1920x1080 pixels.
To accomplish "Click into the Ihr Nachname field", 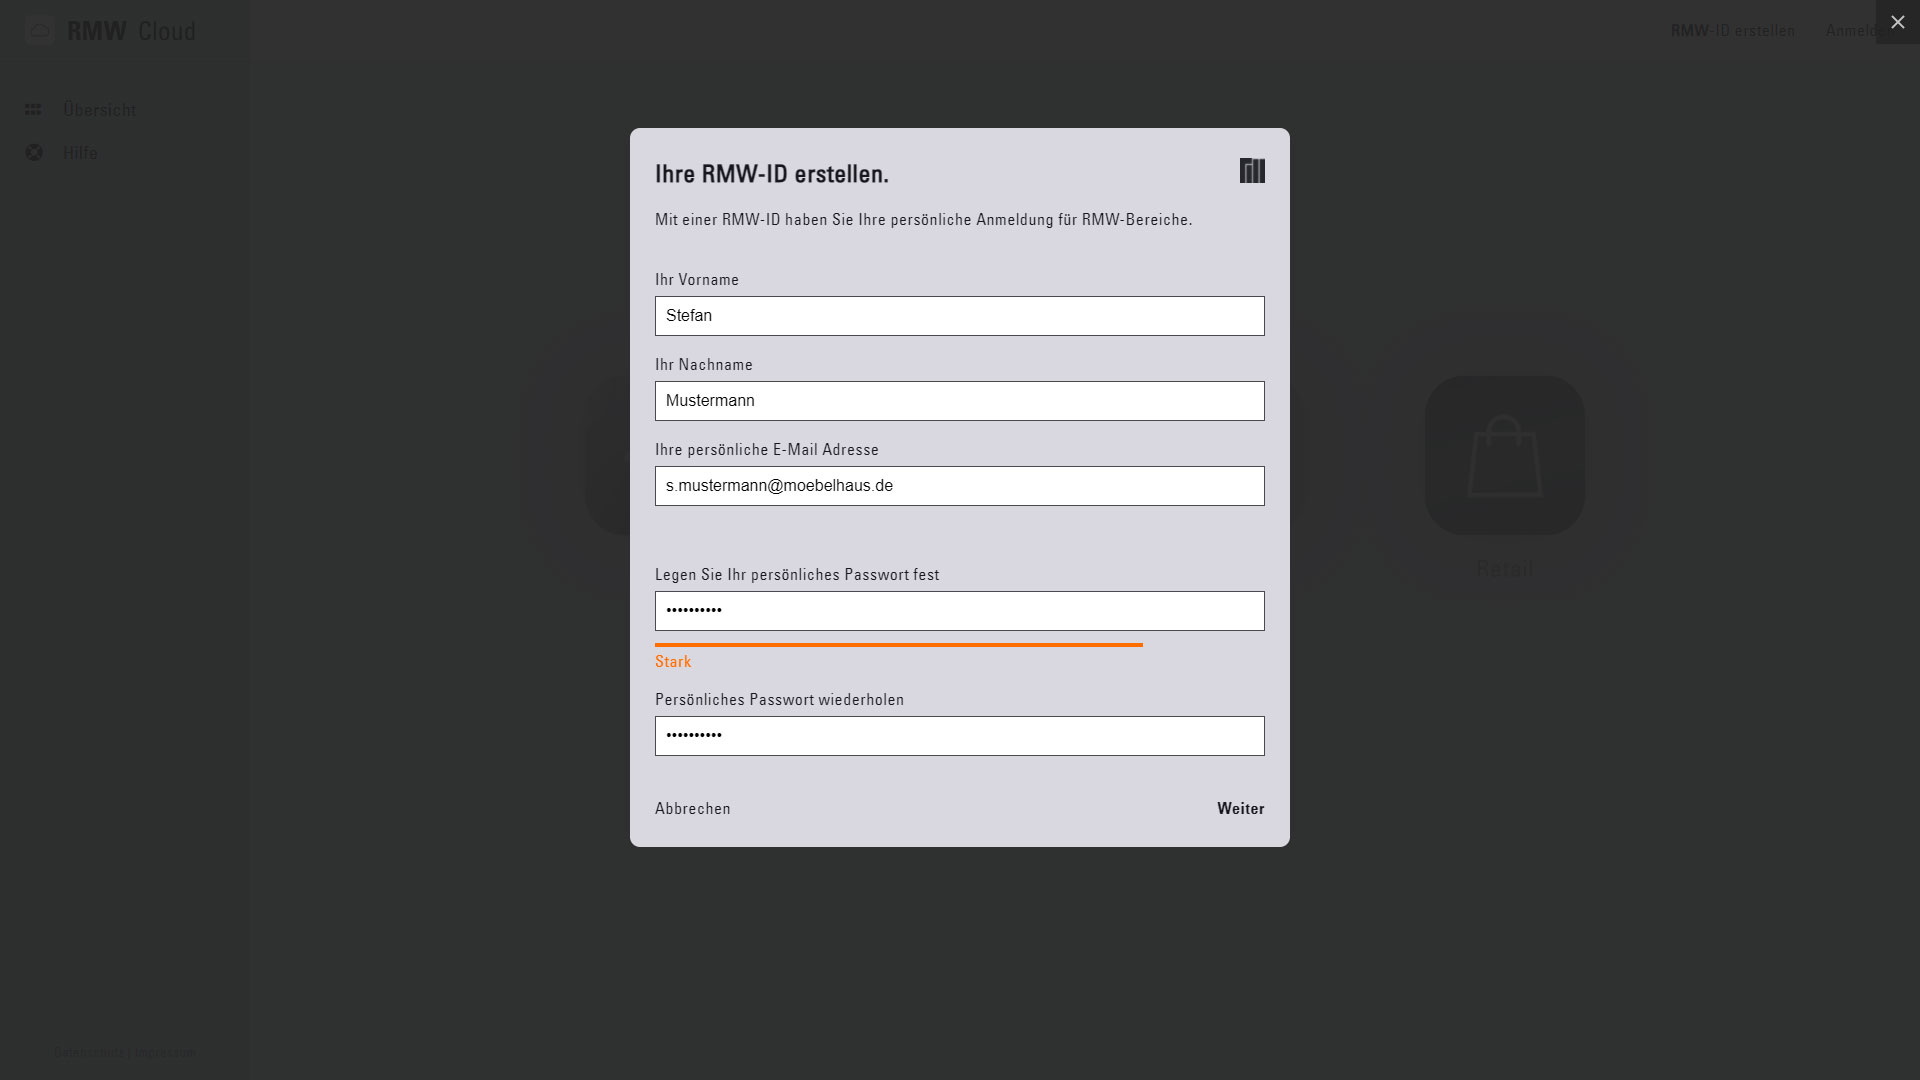I will coord(959,401).
